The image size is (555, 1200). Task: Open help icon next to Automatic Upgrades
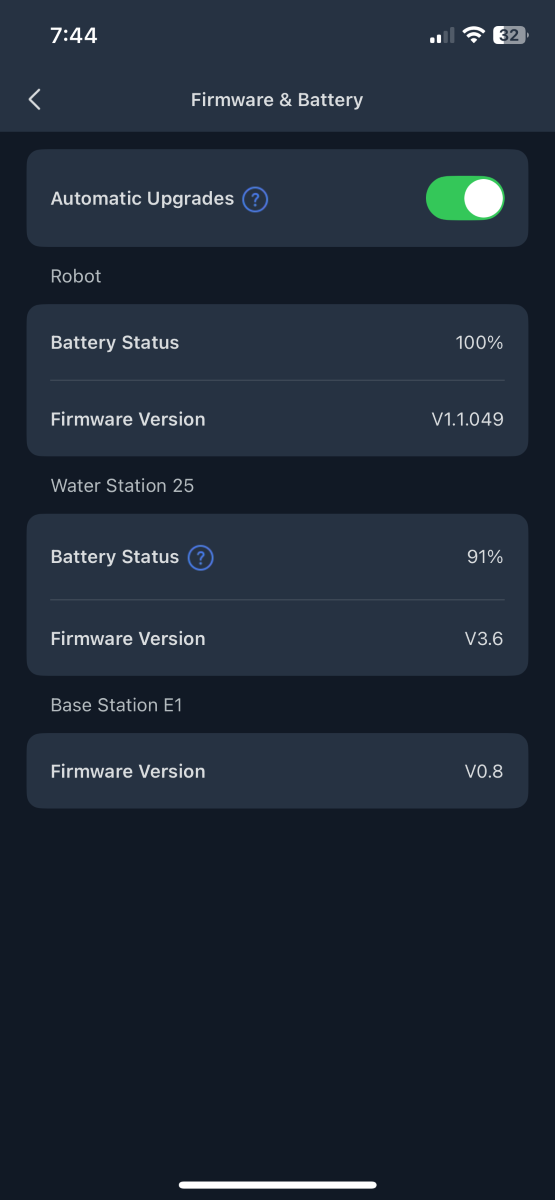coord(256,198)
